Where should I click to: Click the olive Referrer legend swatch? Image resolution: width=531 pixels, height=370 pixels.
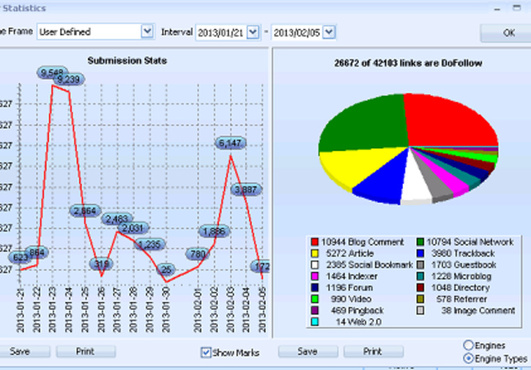[420, 299]
